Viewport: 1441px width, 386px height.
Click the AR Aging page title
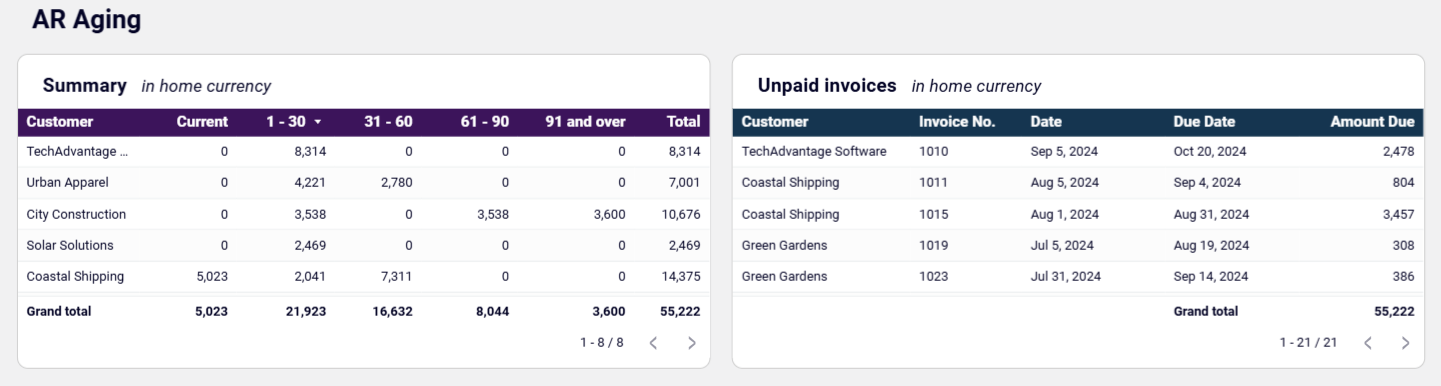[x=87, y=19]
